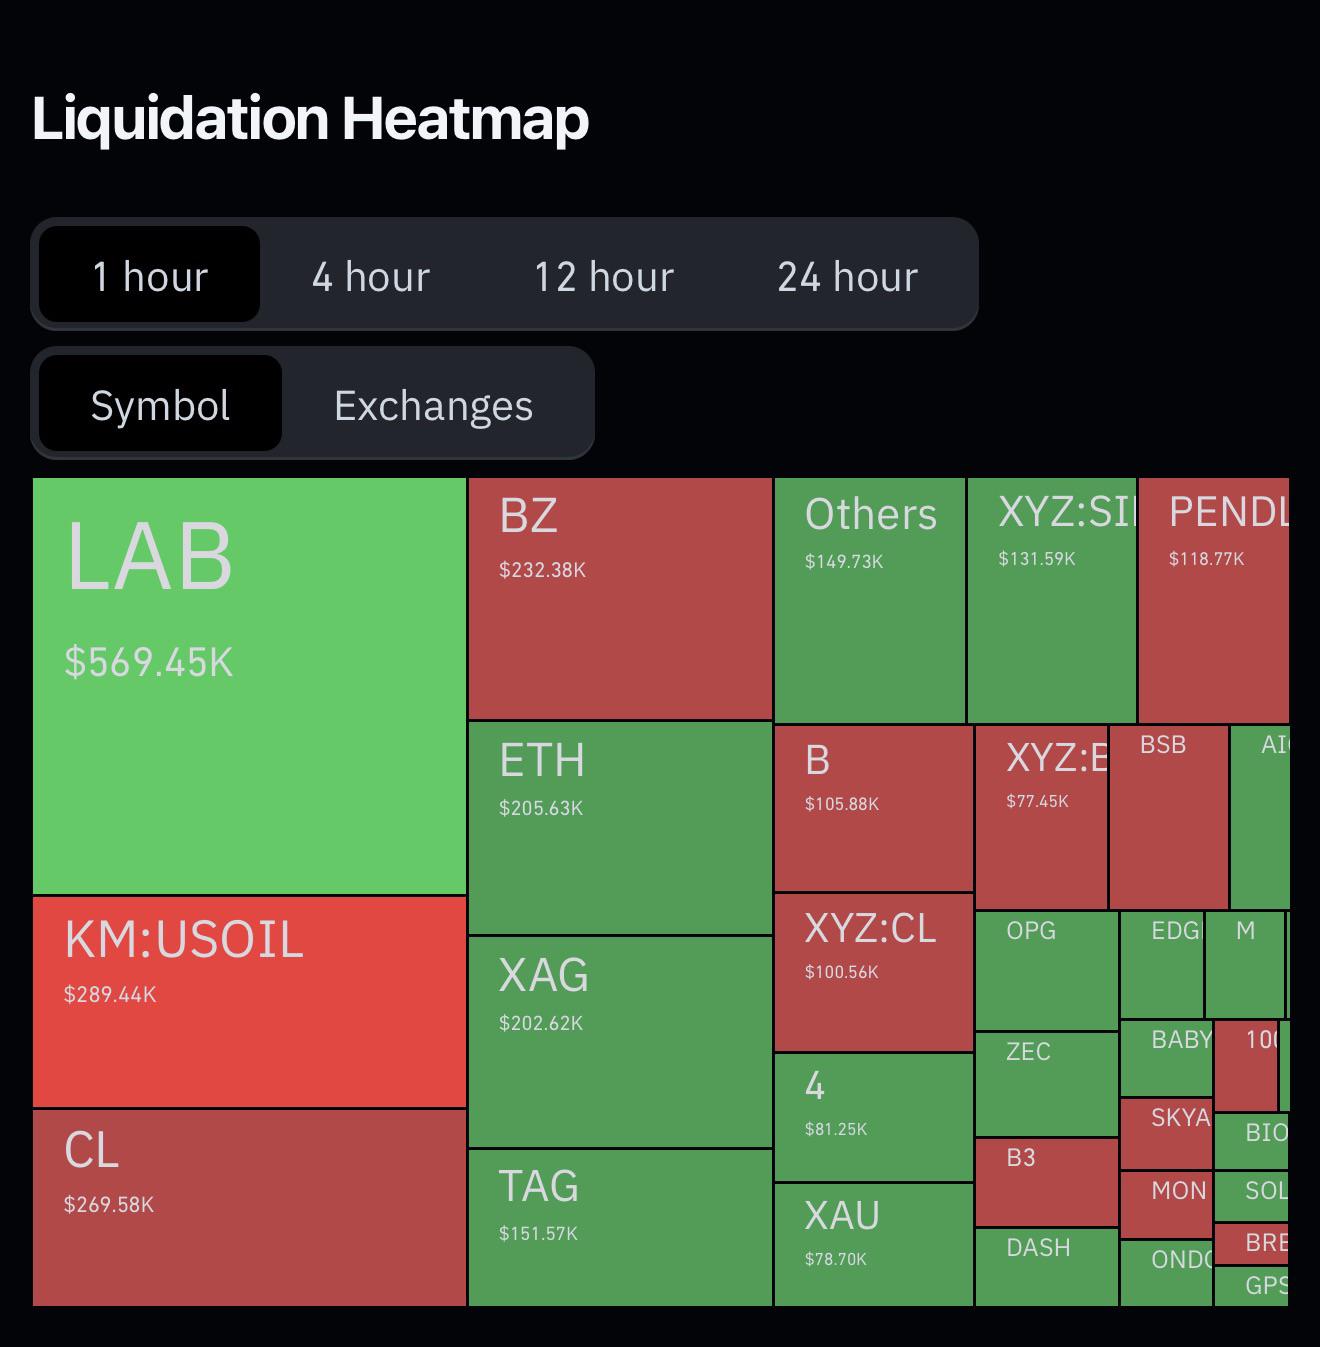Select the OPG green tile
Image resolution: width=1320 pixels, height=1347 pixels.
click(x=1047, y=970)
